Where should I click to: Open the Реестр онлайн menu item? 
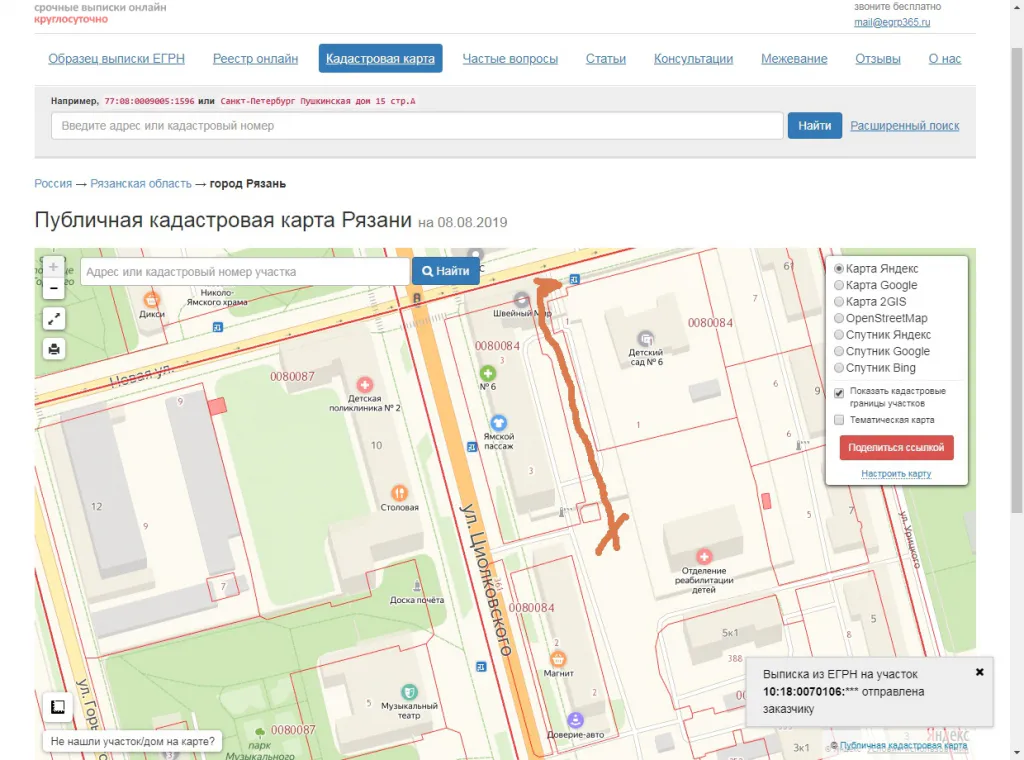click(255, 58)
